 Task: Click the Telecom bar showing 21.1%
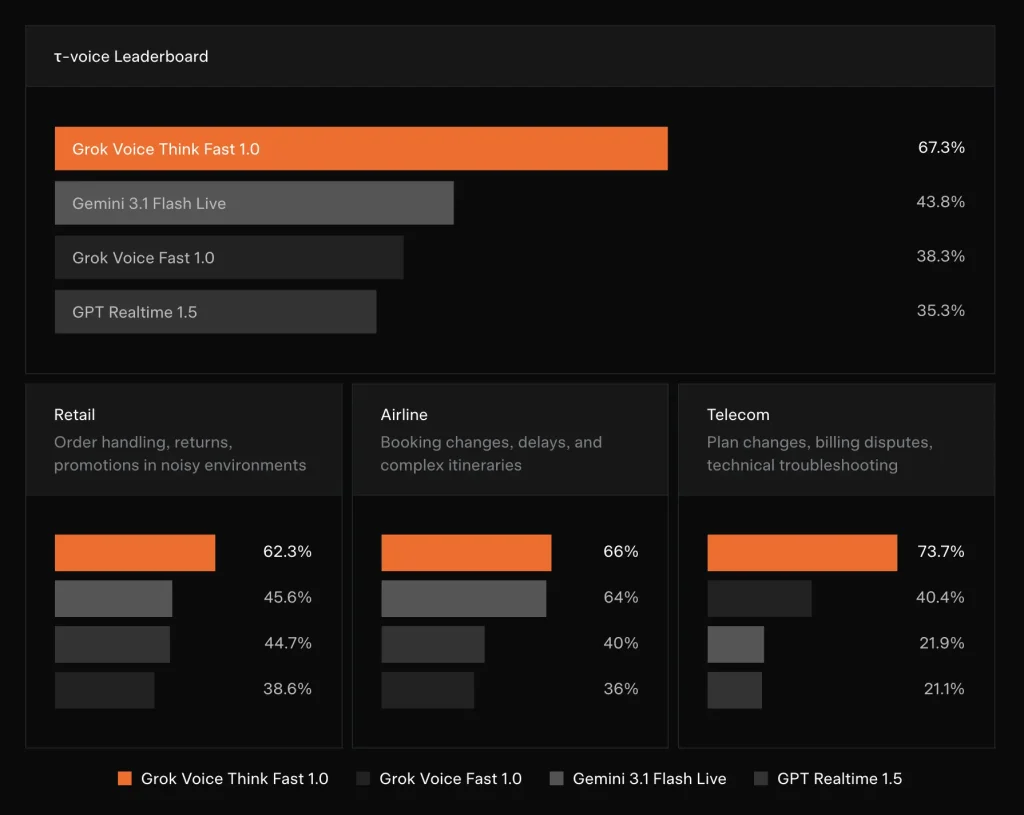(734, 690)
